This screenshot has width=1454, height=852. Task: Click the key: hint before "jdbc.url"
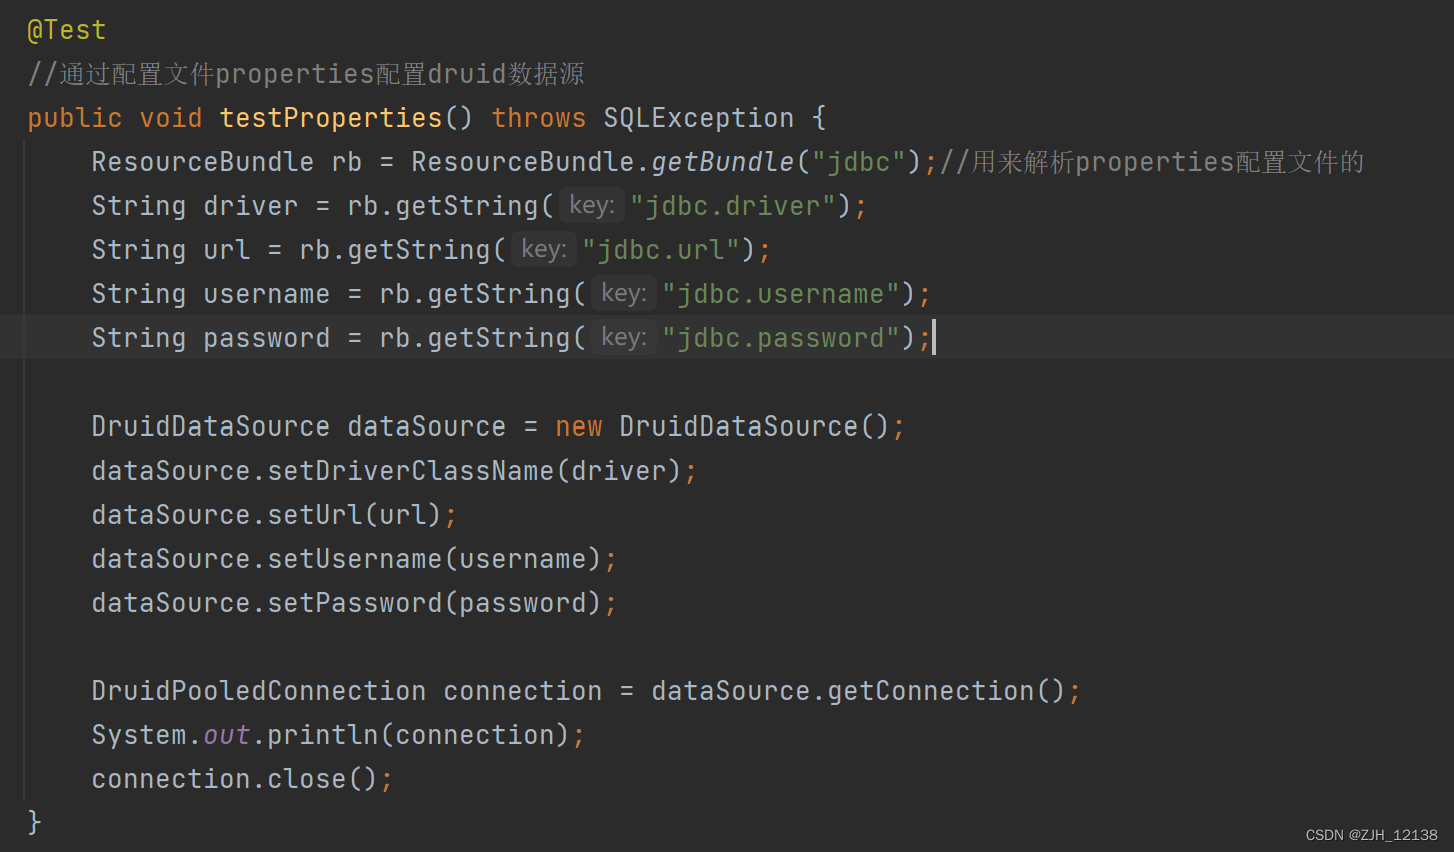(544, 250)
